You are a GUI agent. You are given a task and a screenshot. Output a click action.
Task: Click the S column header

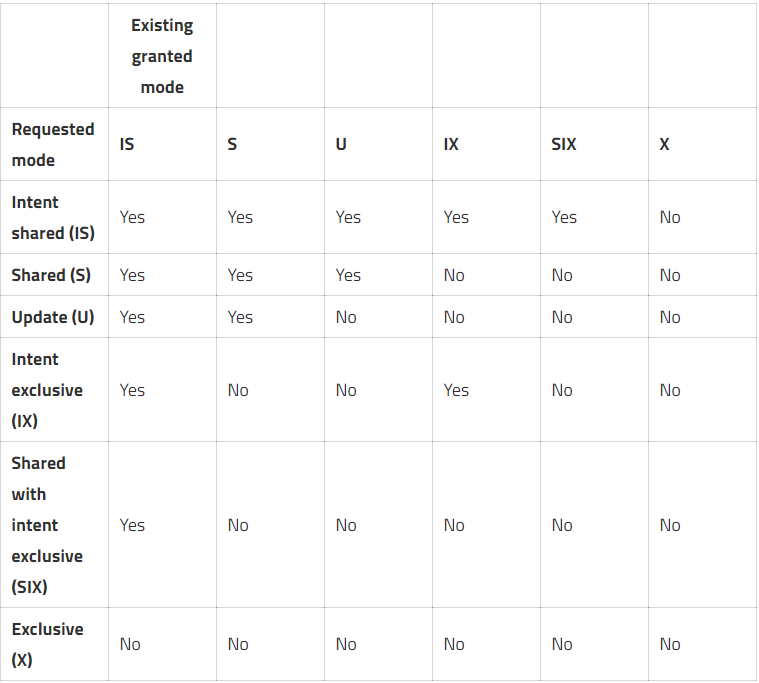(232, 144)
